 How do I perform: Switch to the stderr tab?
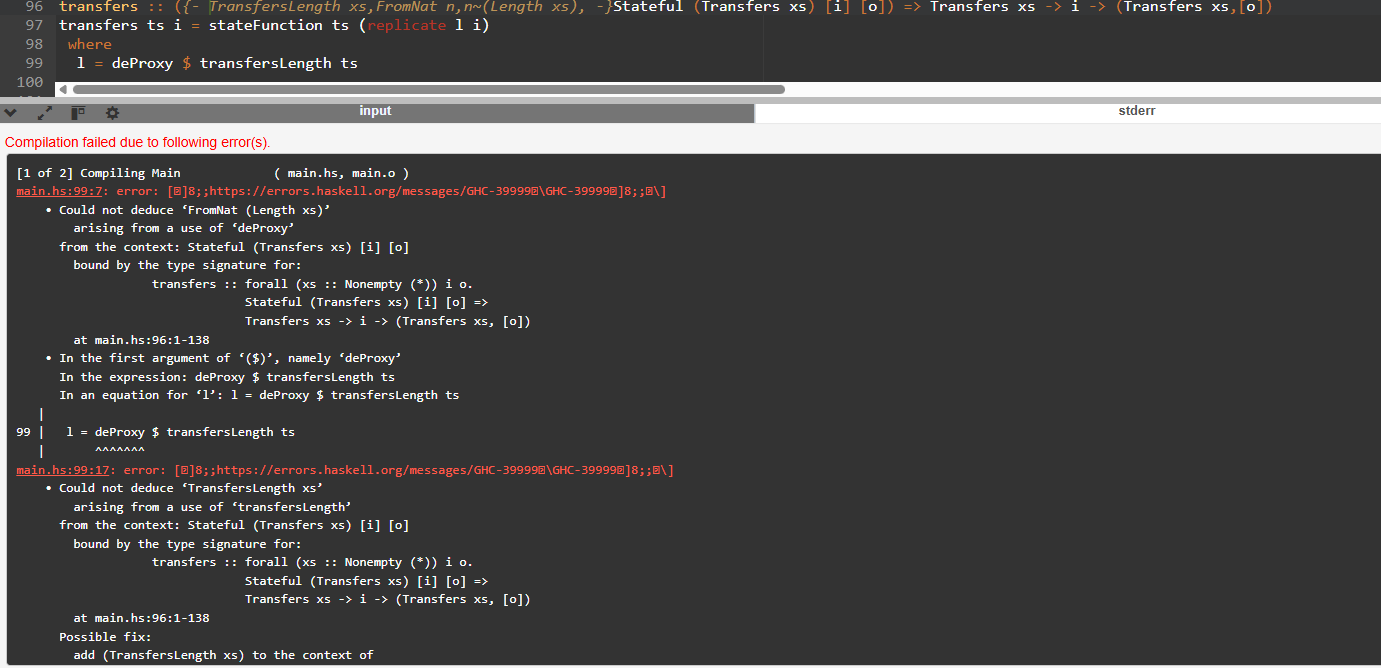[x=1136, y=112]
